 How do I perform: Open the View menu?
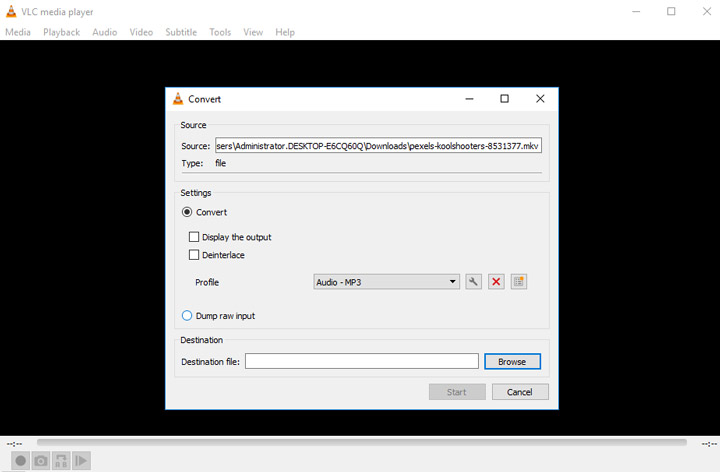click(x=253, y=32)
